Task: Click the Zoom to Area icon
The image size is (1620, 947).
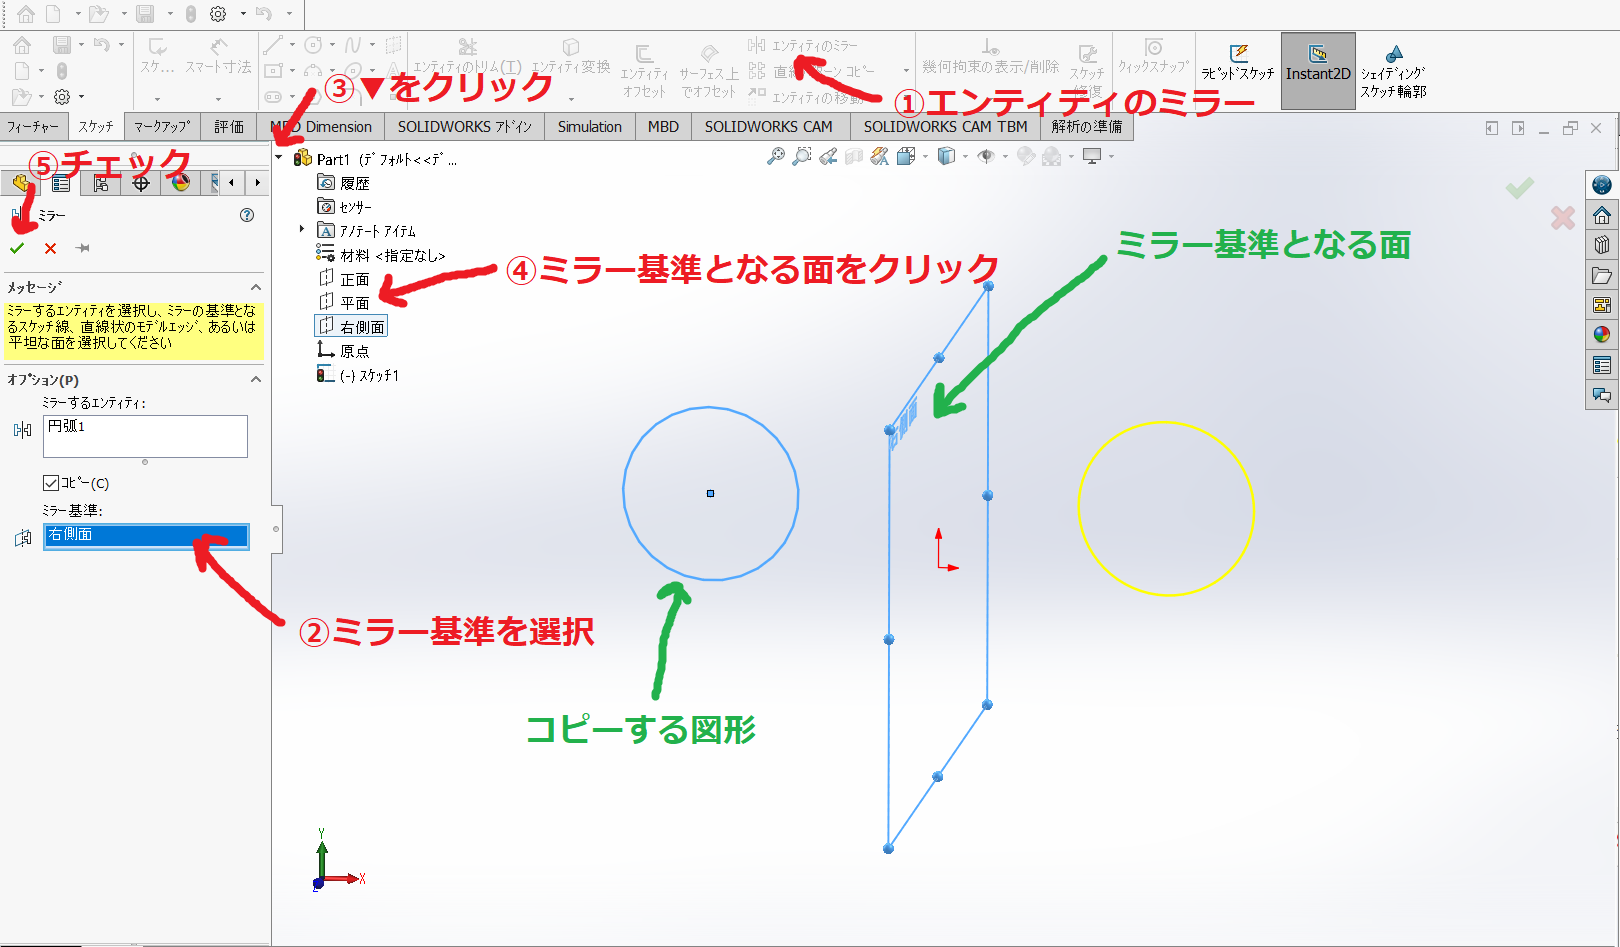Action: click(x=802, y=156)
